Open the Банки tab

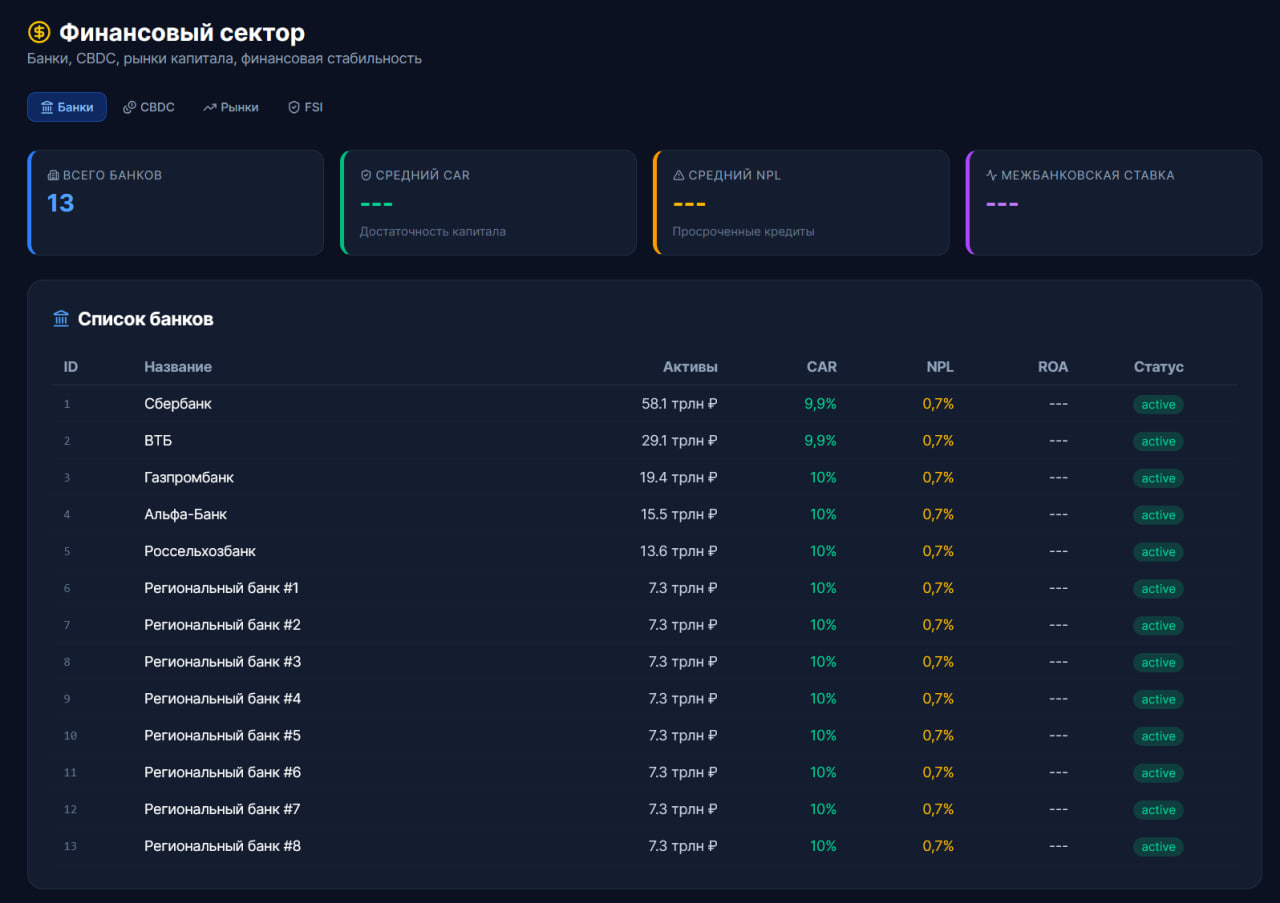(x=67, y=107)
